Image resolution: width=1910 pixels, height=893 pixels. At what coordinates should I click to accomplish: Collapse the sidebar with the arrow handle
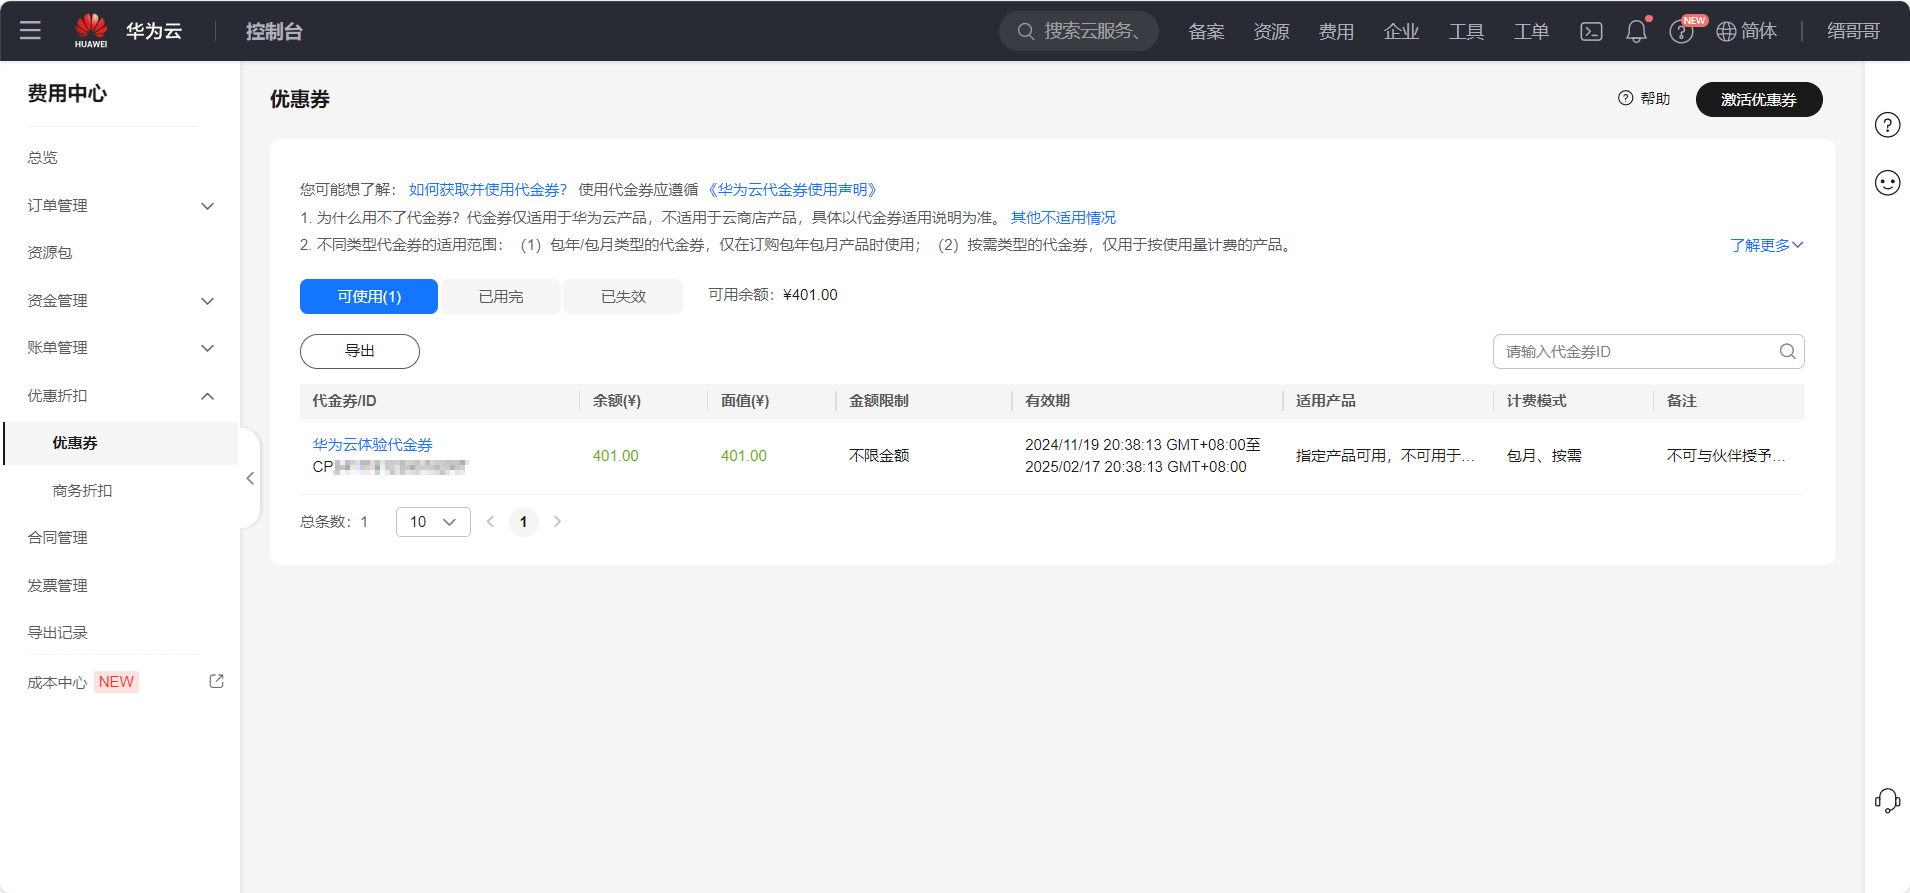coord(250,478)
